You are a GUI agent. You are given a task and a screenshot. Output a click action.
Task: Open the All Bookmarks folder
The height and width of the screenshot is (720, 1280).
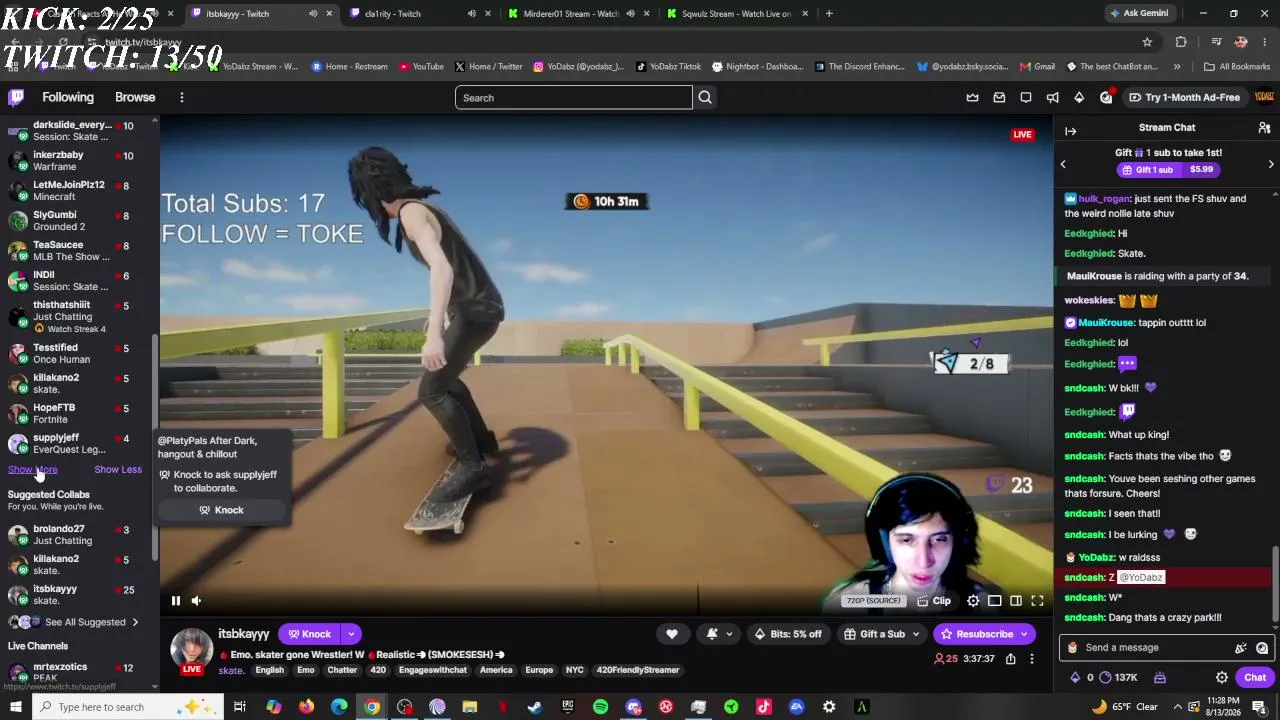tap(1237, 67)
